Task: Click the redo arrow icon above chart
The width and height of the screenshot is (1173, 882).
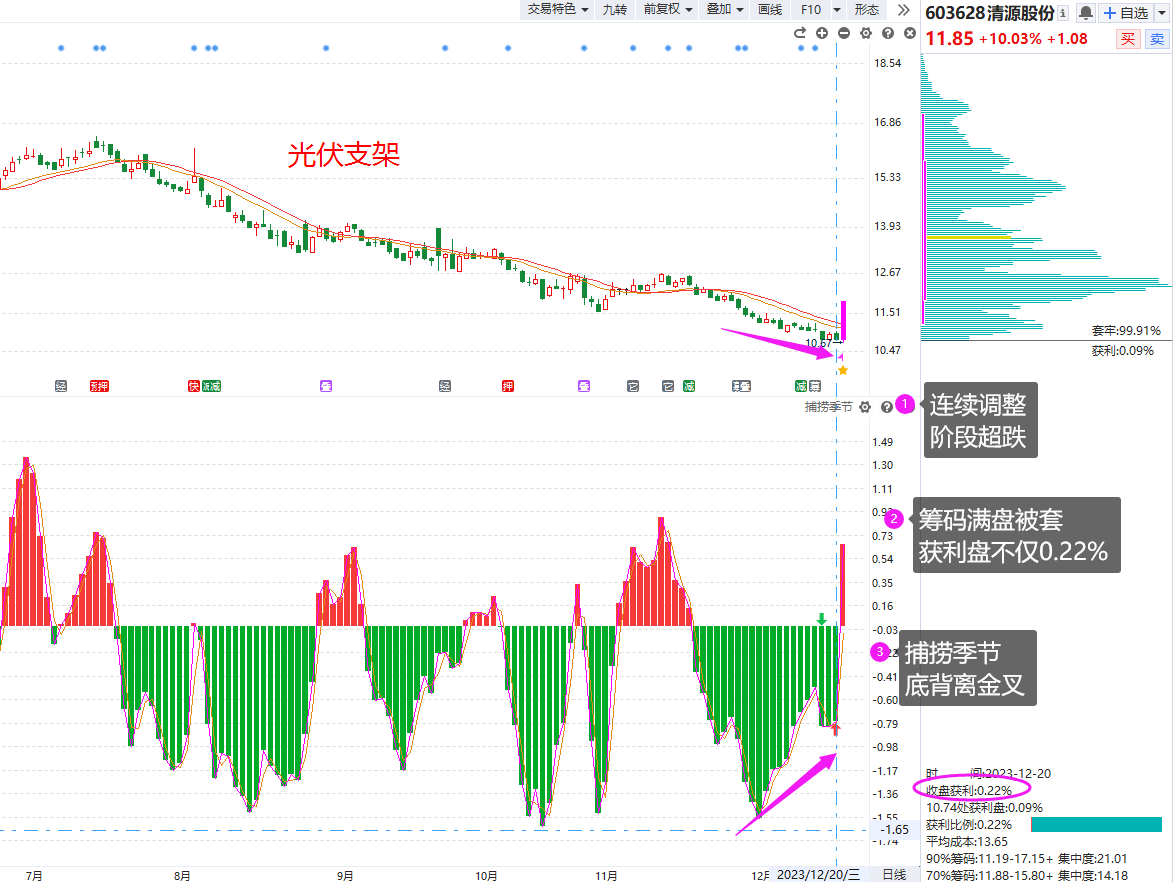Action: [800, 33]
